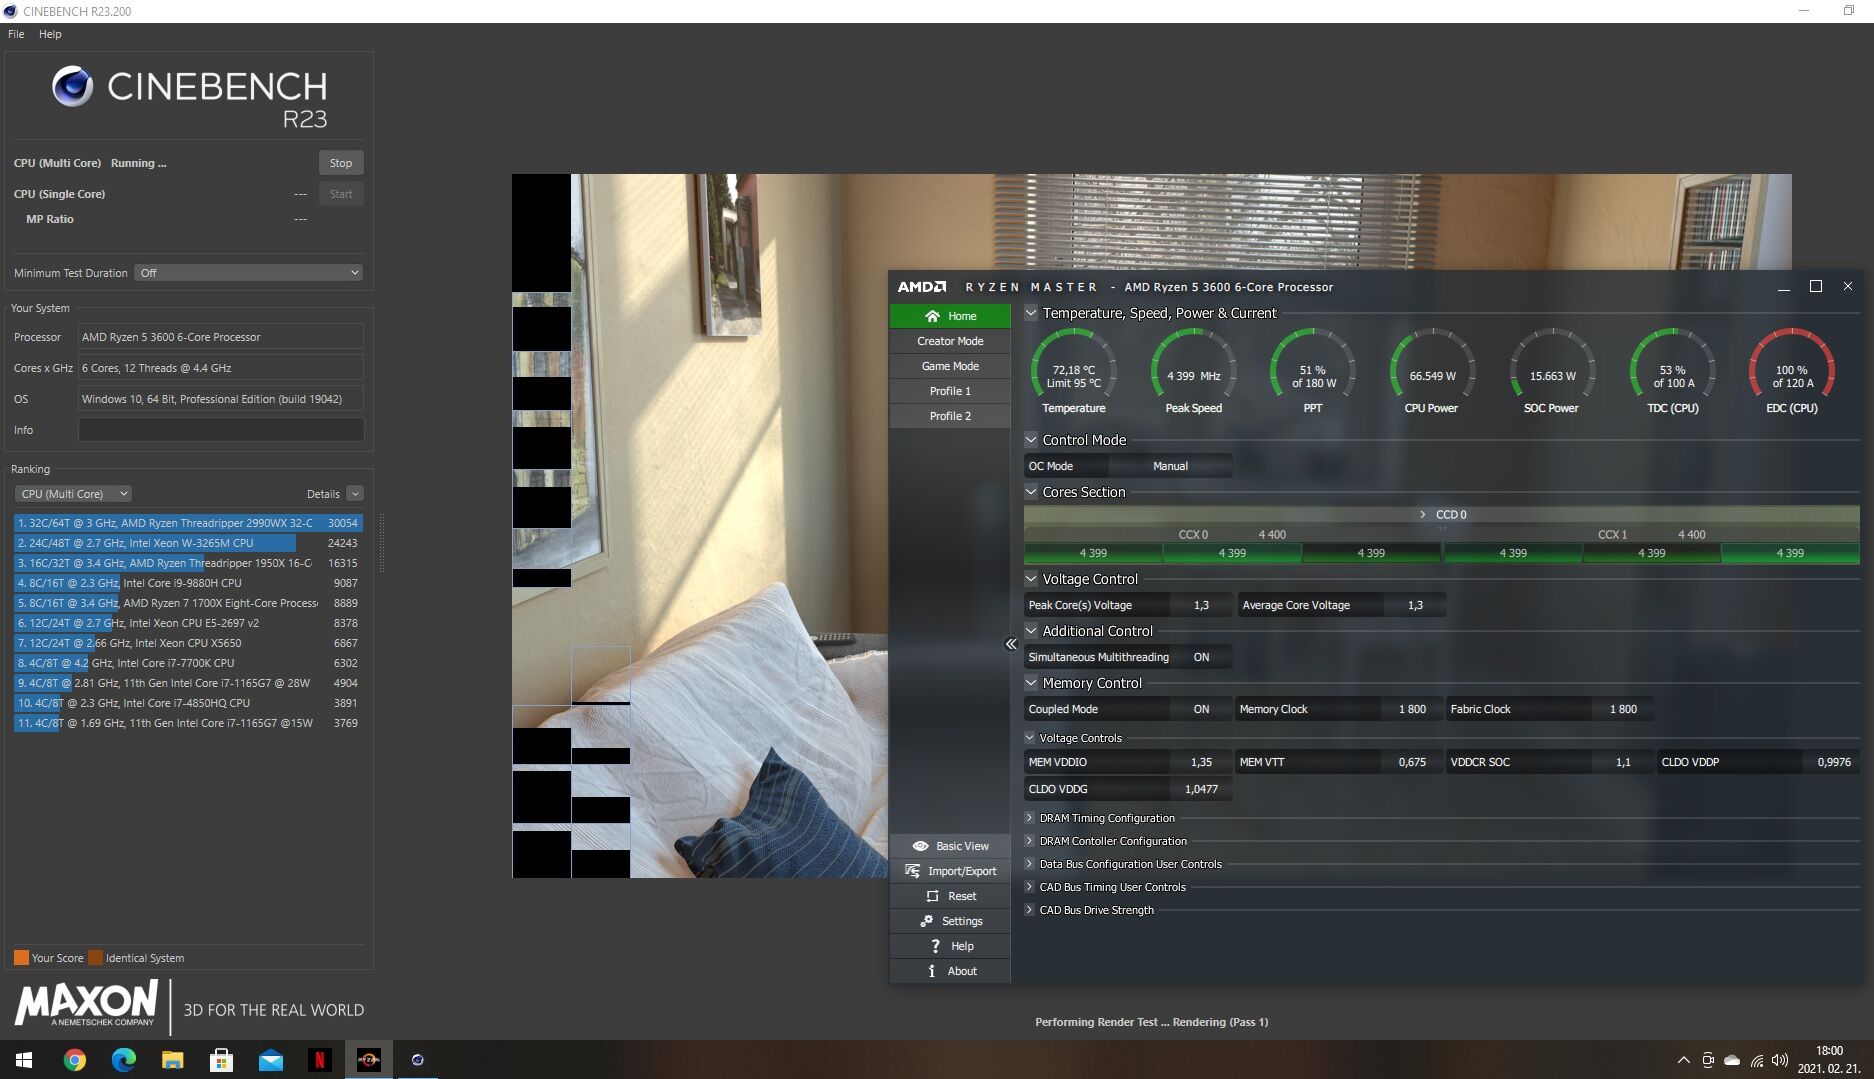Open the Mail app from the taskbar

pyautogui.click(x=270, y=1060)
